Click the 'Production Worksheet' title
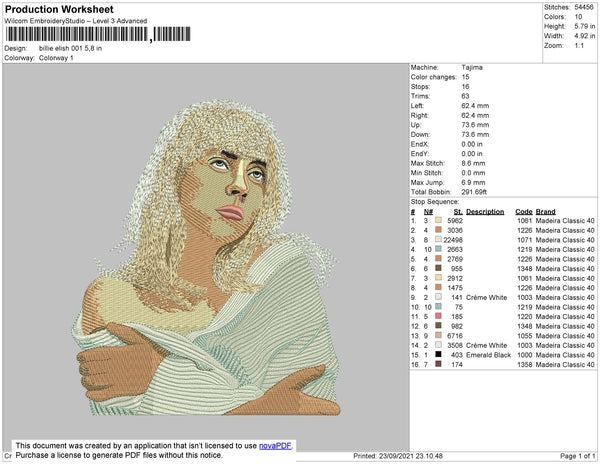Viewport: 600px width, 464px height. [x=59, y=9]
